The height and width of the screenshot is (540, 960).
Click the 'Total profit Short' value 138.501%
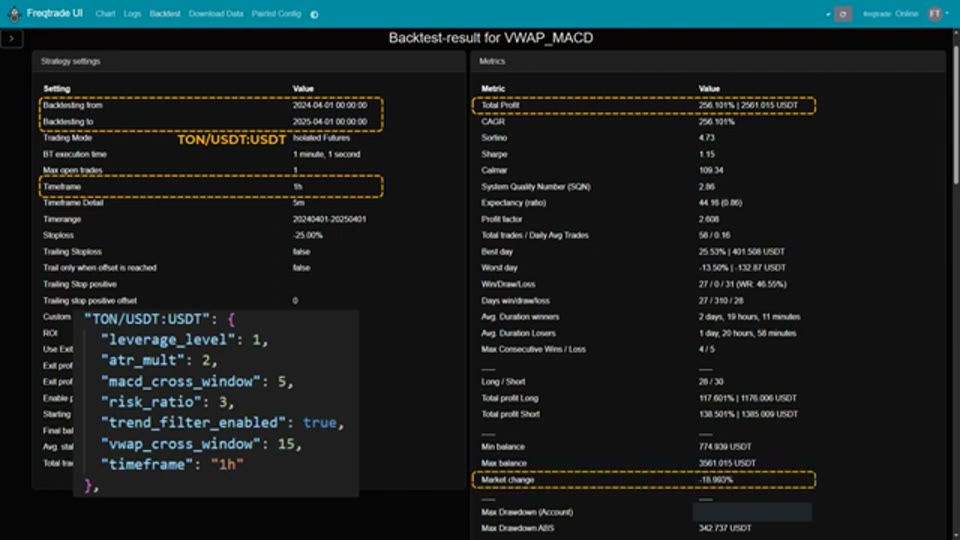tap(748, 414)
